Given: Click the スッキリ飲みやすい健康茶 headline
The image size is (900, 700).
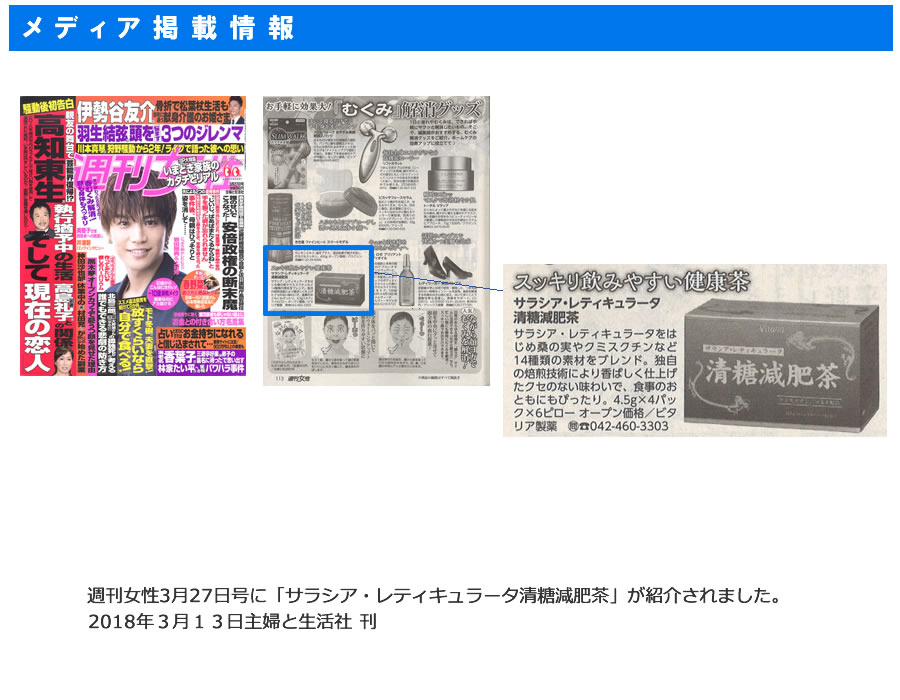Looking at the screenshot, I should [x=628, y=282].
